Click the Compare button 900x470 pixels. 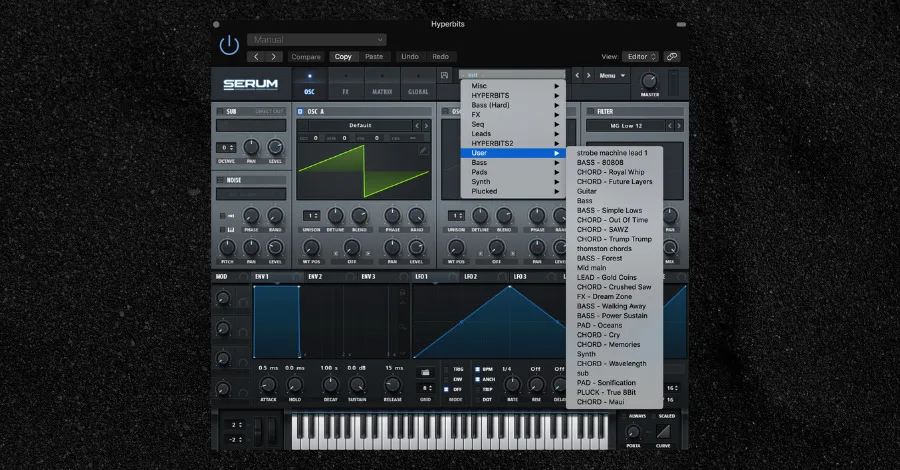coord(306,56)
